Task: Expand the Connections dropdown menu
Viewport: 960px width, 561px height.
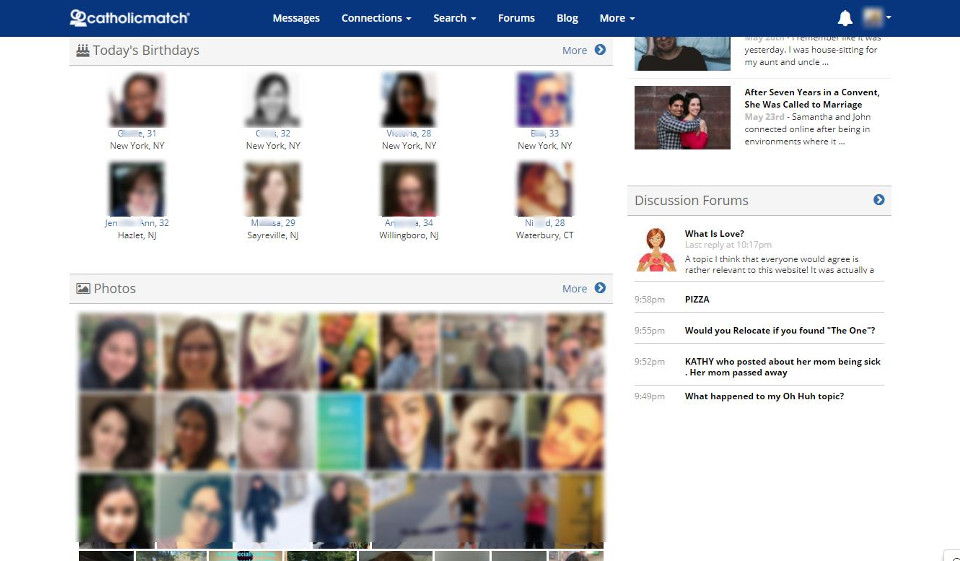Action: tap(376, 18)
